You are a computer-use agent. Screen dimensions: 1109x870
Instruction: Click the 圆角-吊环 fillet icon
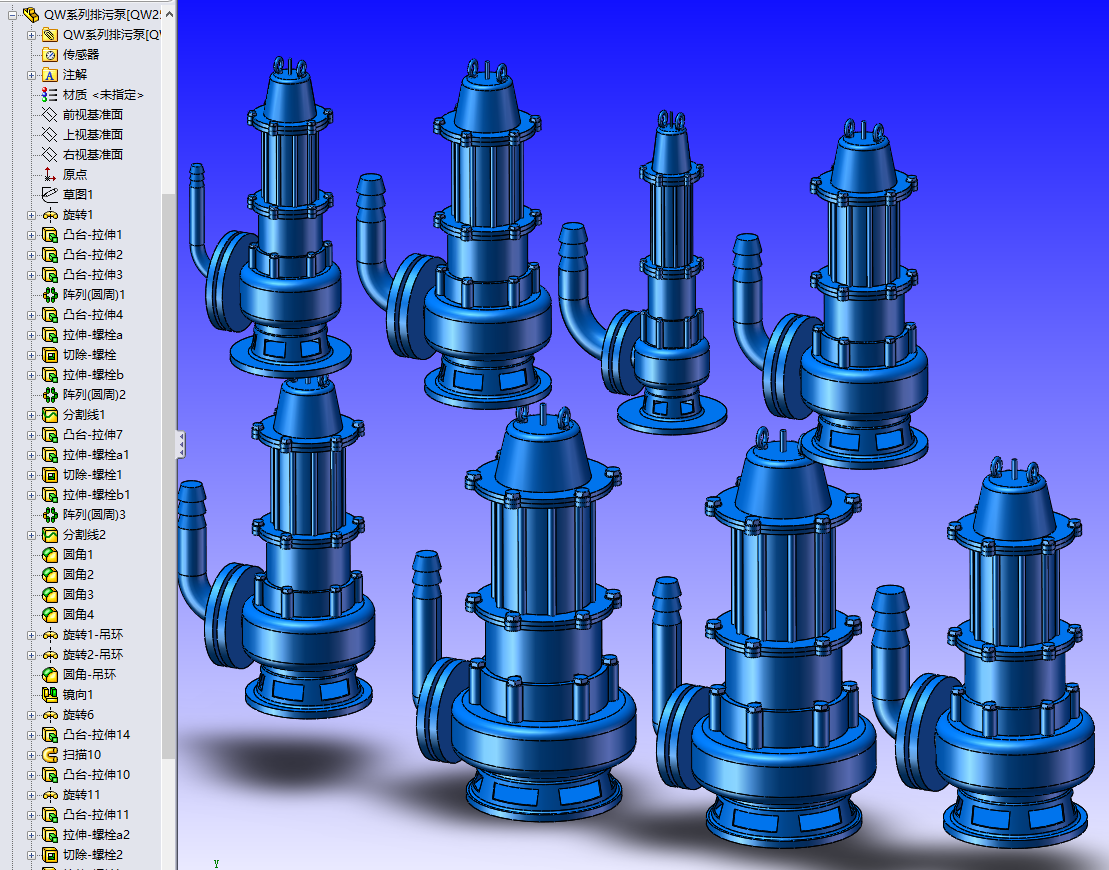(50, 675)
